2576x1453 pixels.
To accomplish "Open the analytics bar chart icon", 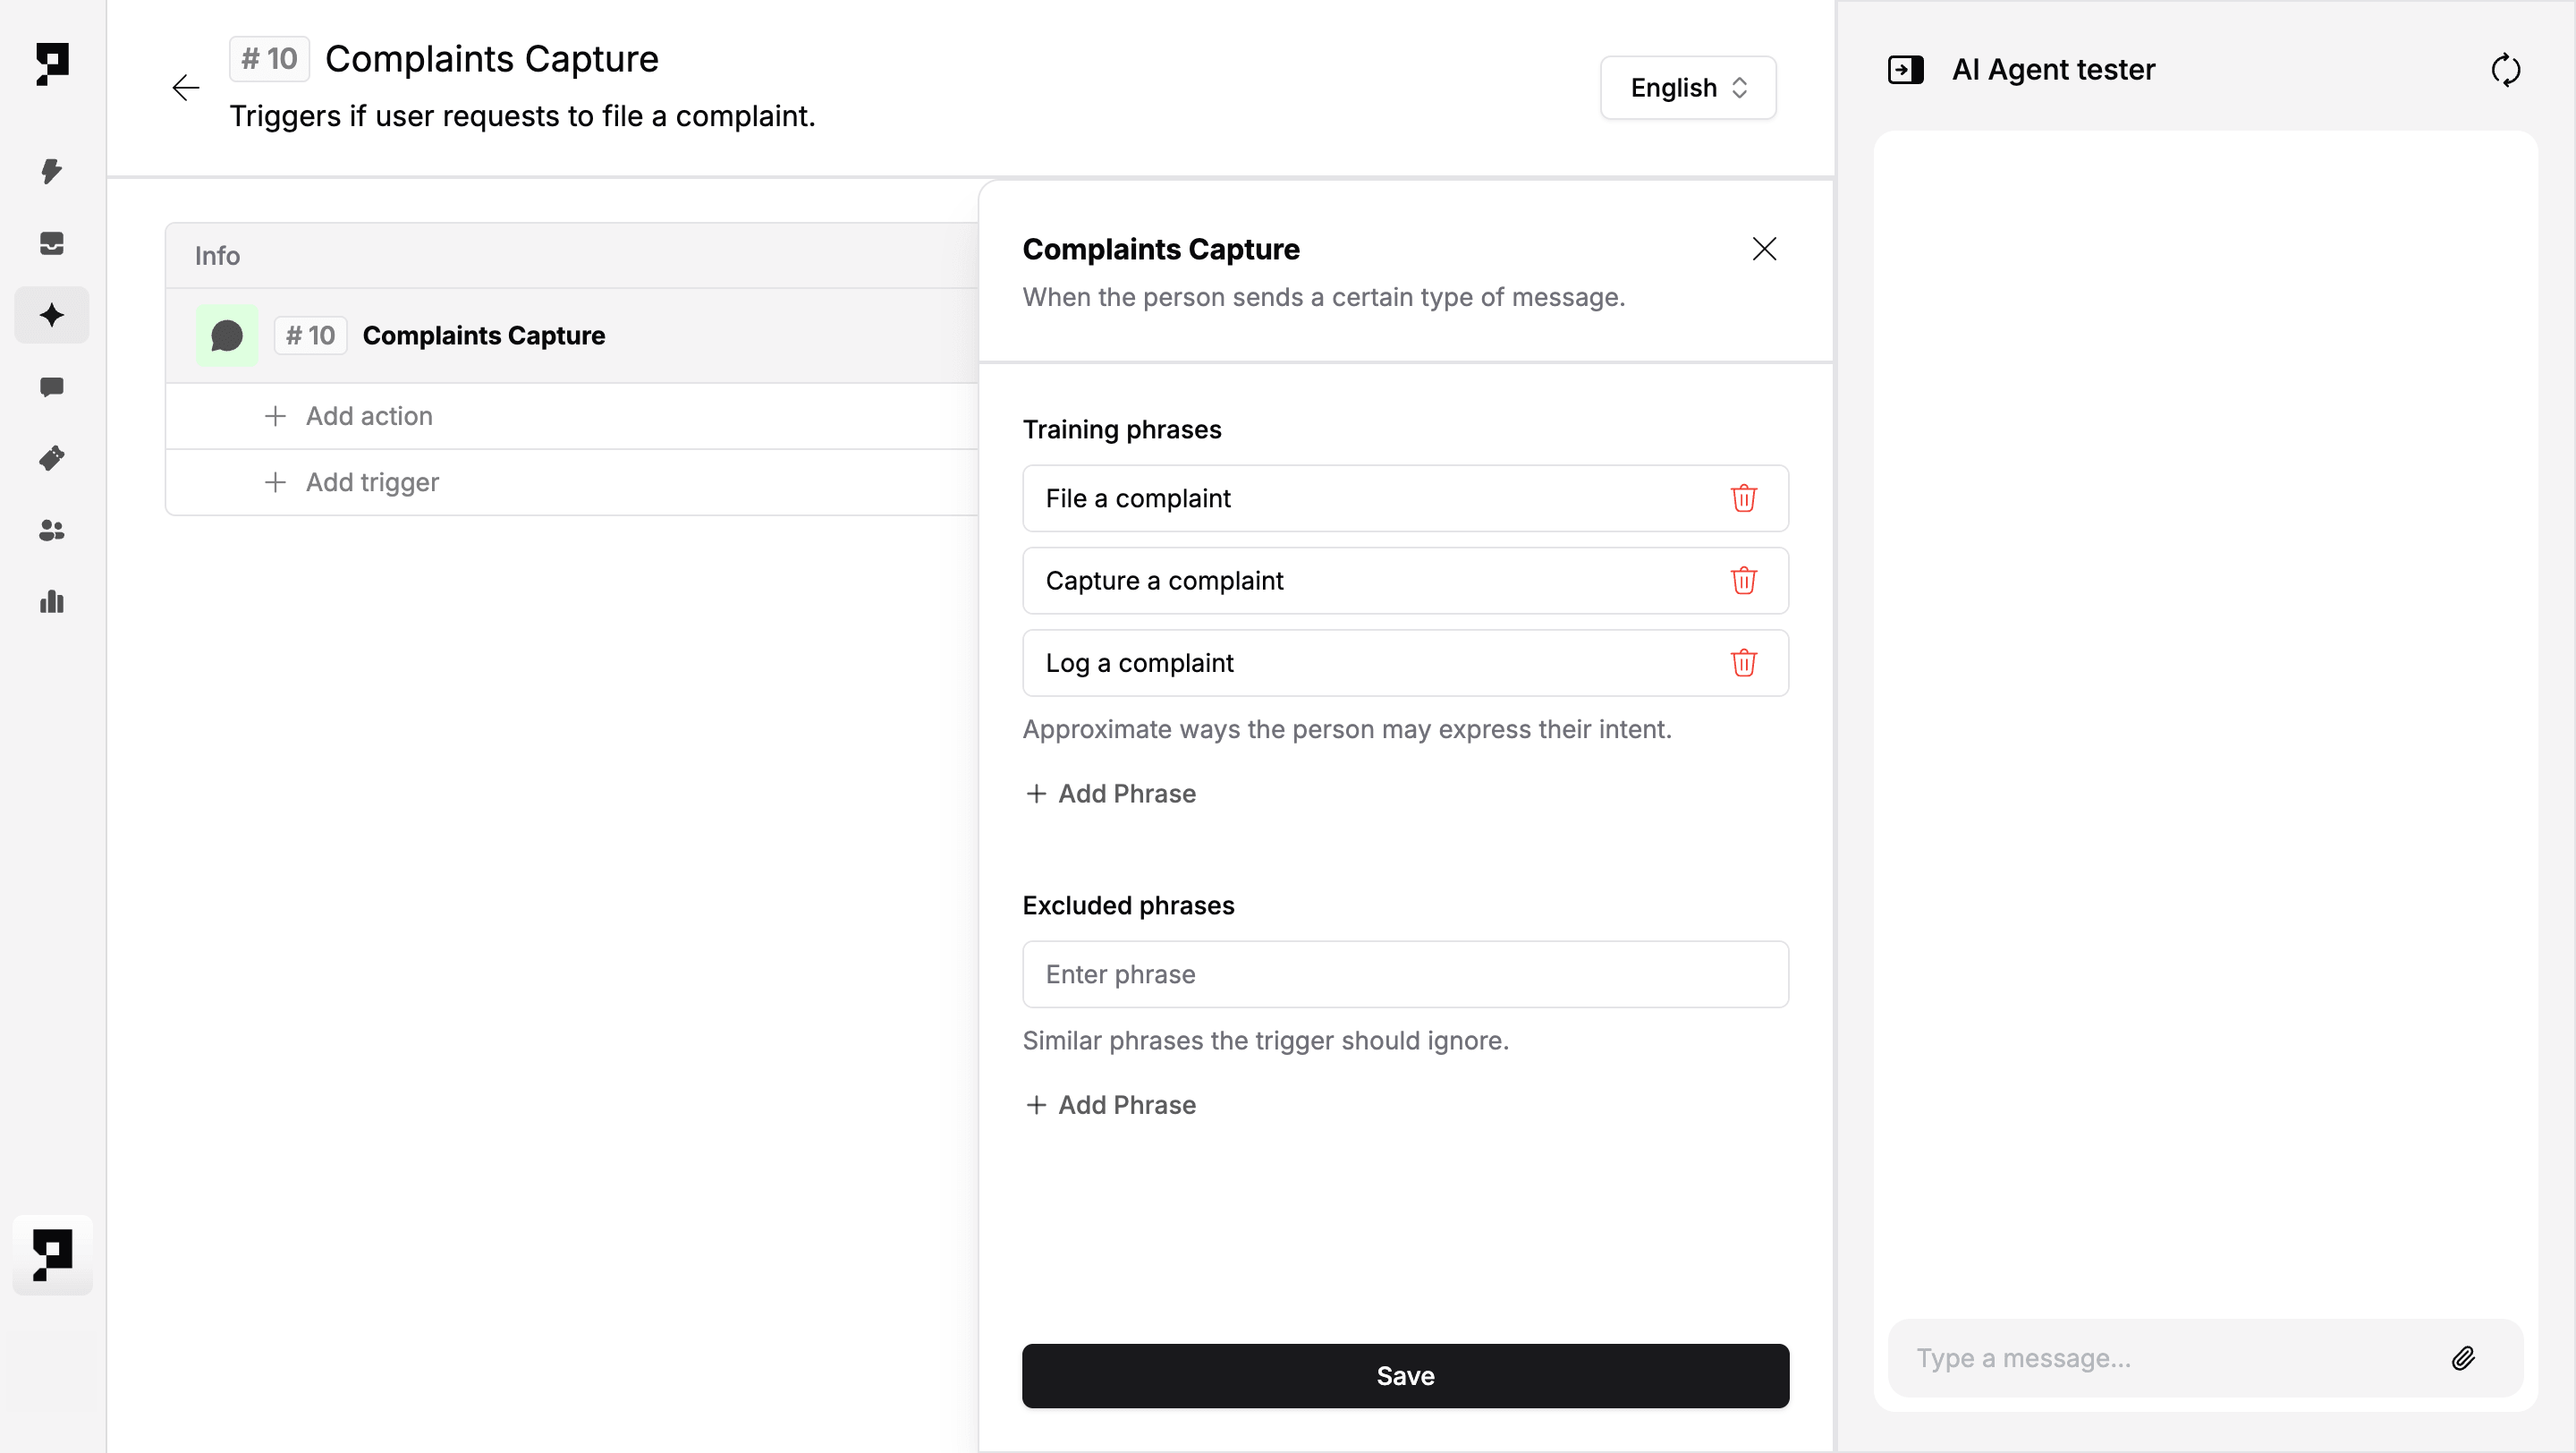I will tap(52, 602).
